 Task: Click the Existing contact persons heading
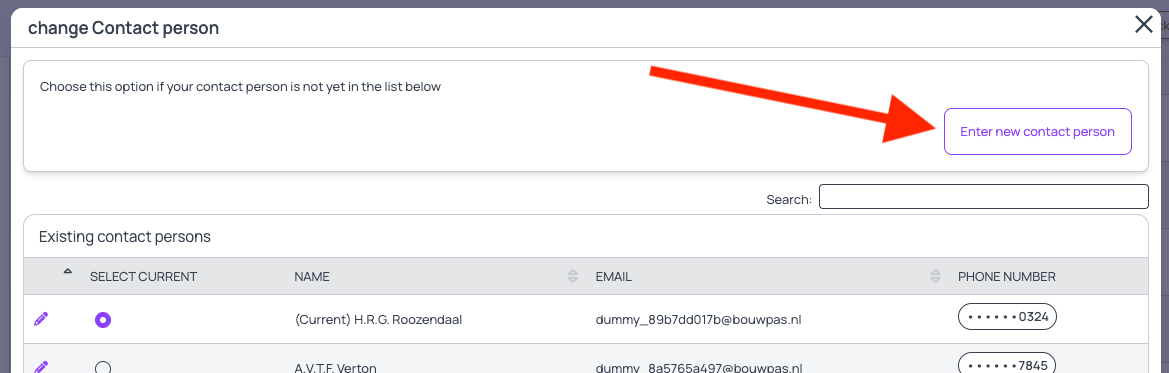[125, 237]
